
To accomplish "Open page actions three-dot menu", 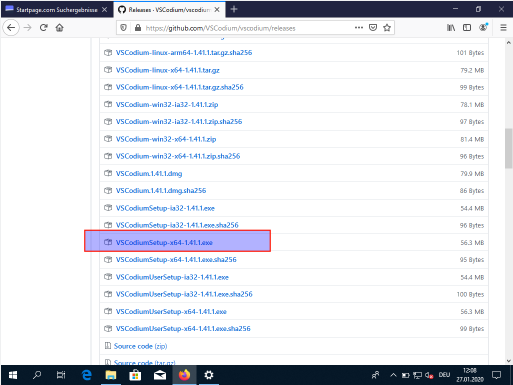I will pos(359,28).
